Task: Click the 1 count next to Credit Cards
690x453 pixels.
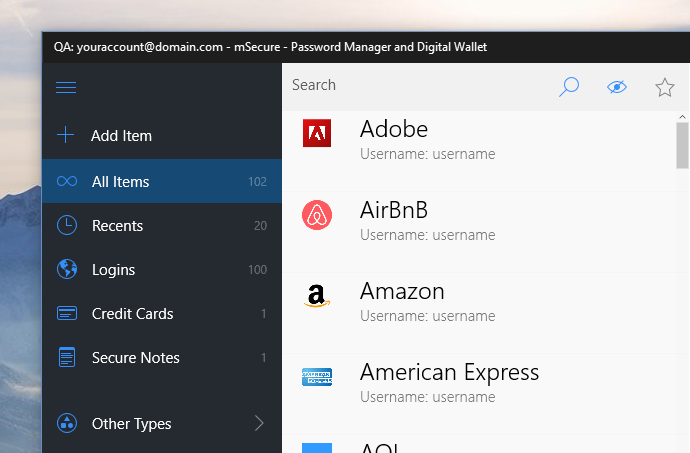Action: tap(264, 314)
